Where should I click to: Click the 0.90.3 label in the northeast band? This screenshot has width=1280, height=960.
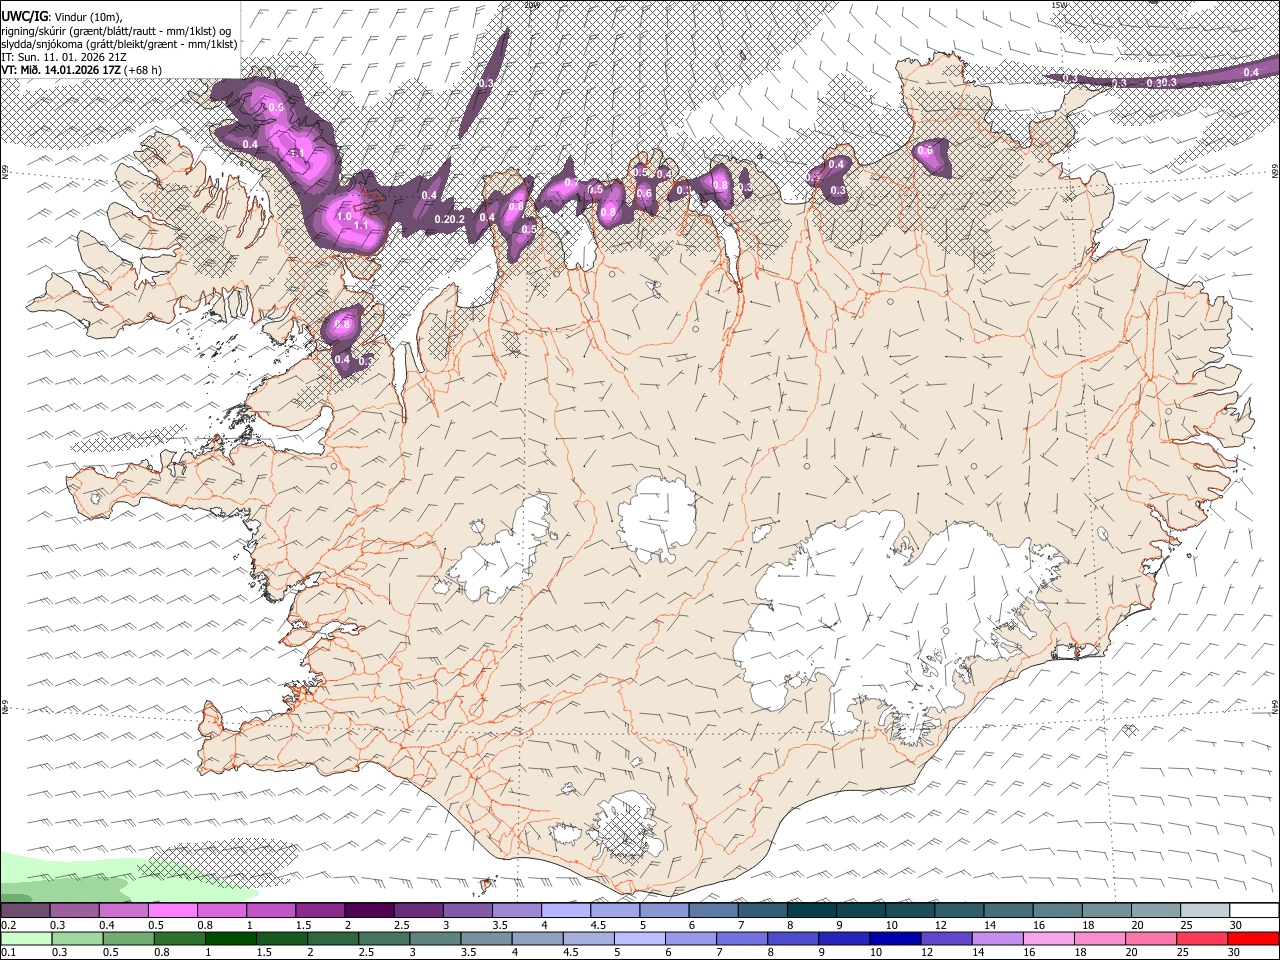1161,82
